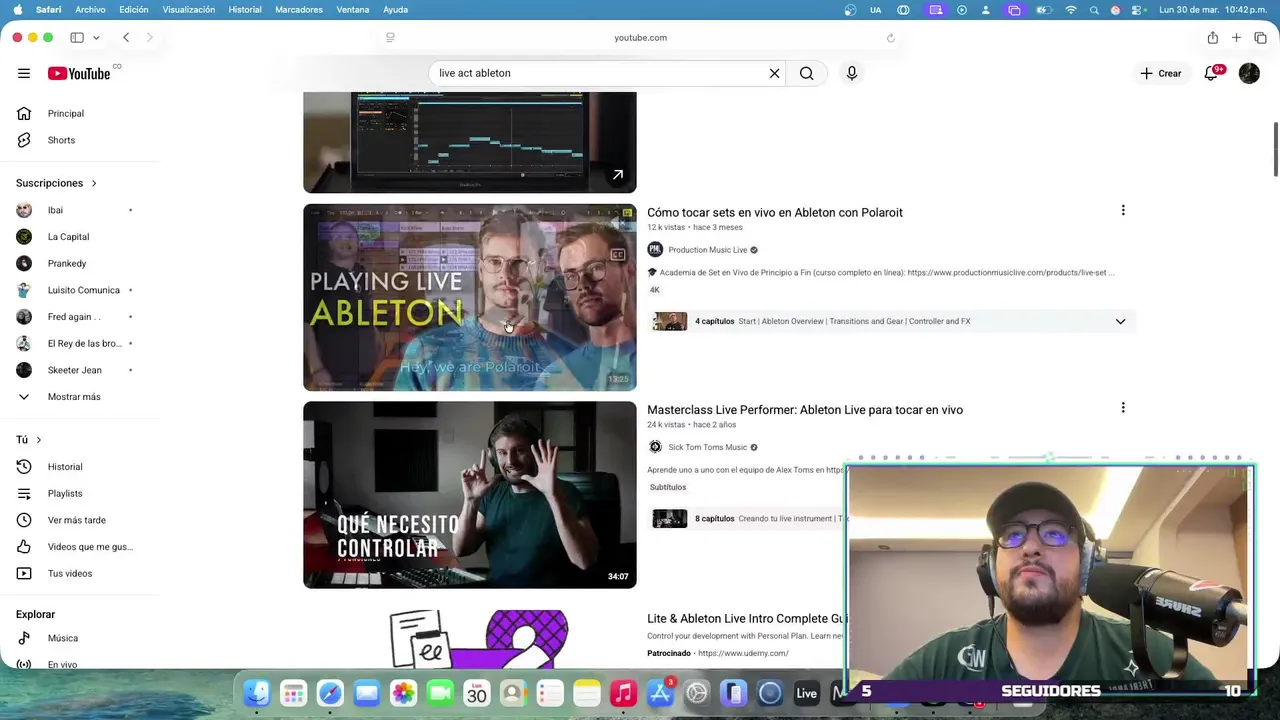1280x720 pixels.
Task: Open the Masterclass Live Performer title
Action: pyautogui.click(x=805, y=410)
